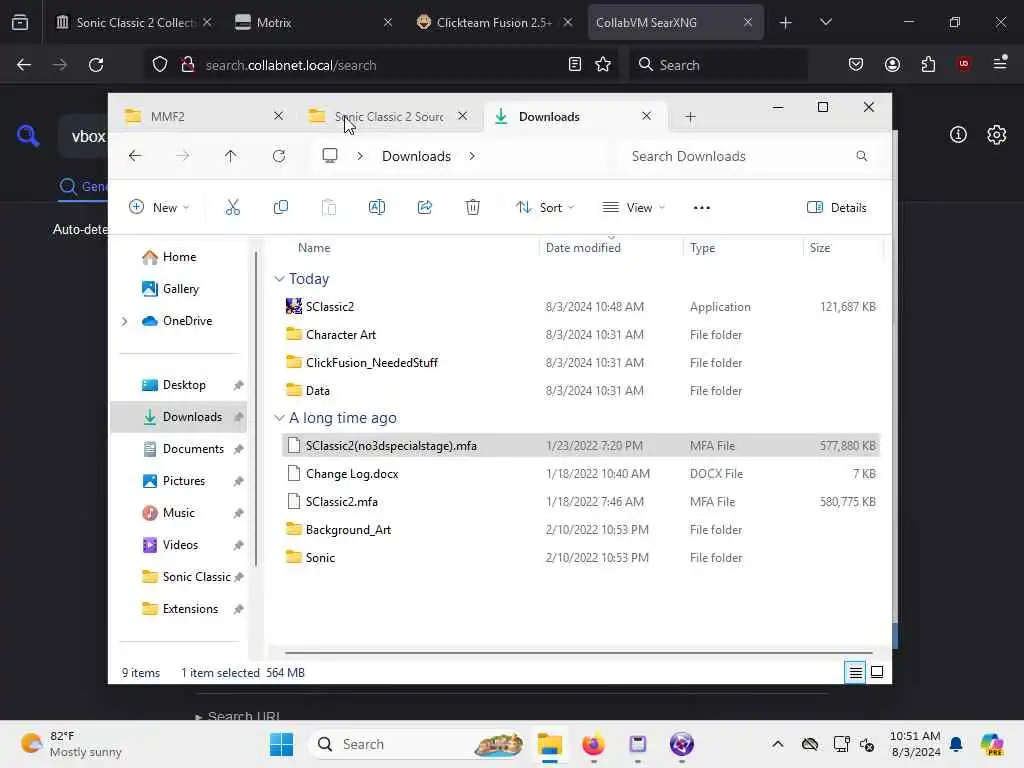Select the Character Art folder
The width and height of the screenshot is (1024, 768).
coord(581,334)
